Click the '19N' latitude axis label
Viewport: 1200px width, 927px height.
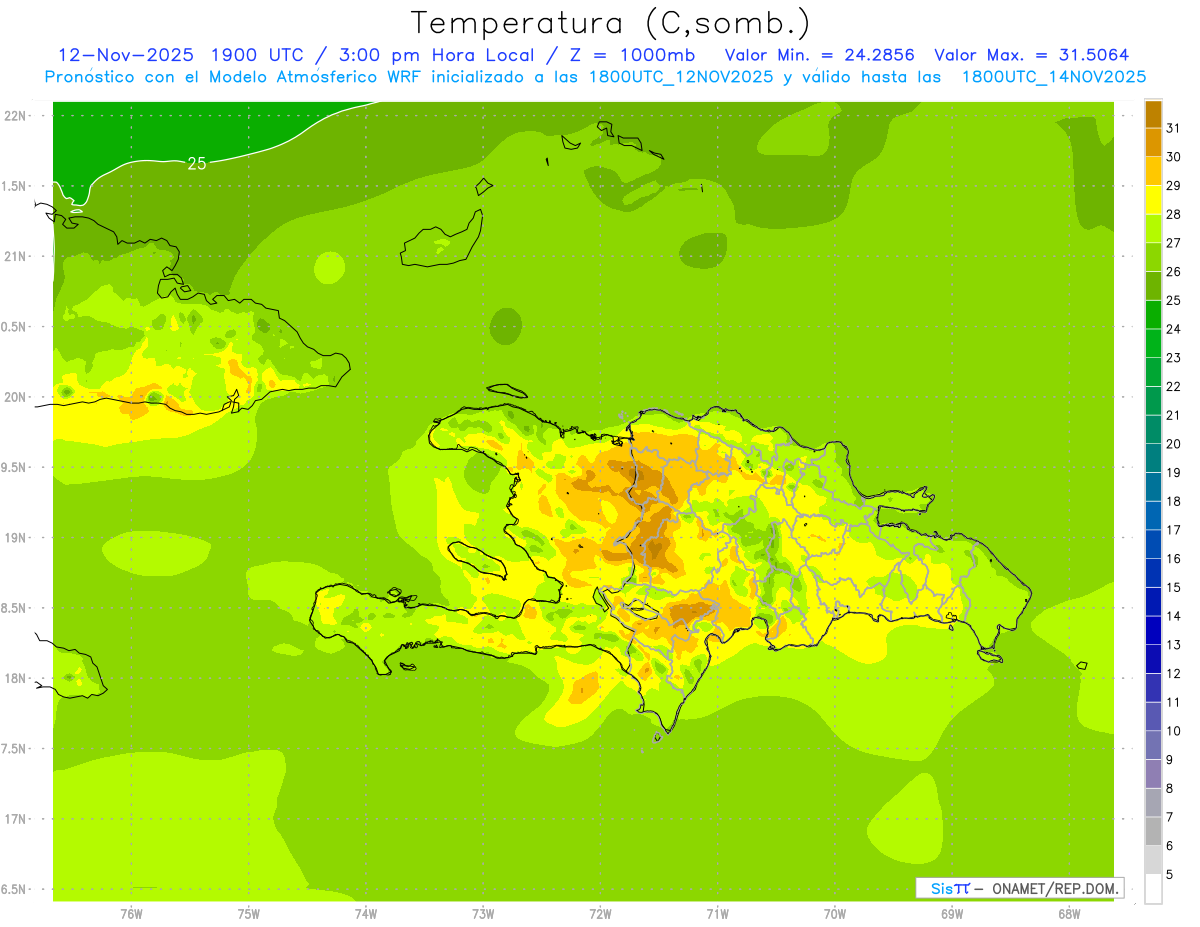(x=16, y=538)
